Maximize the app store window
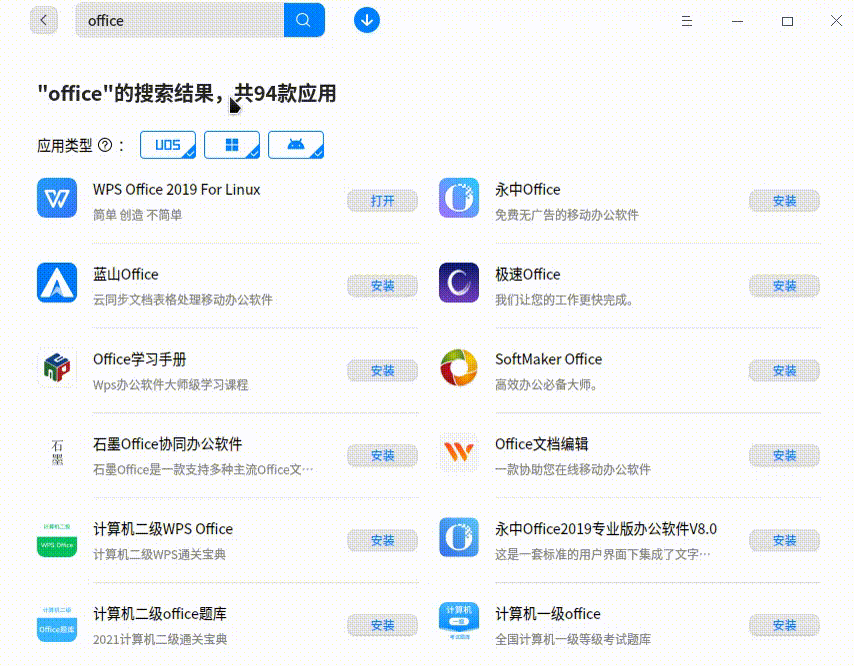 (787, 21)
